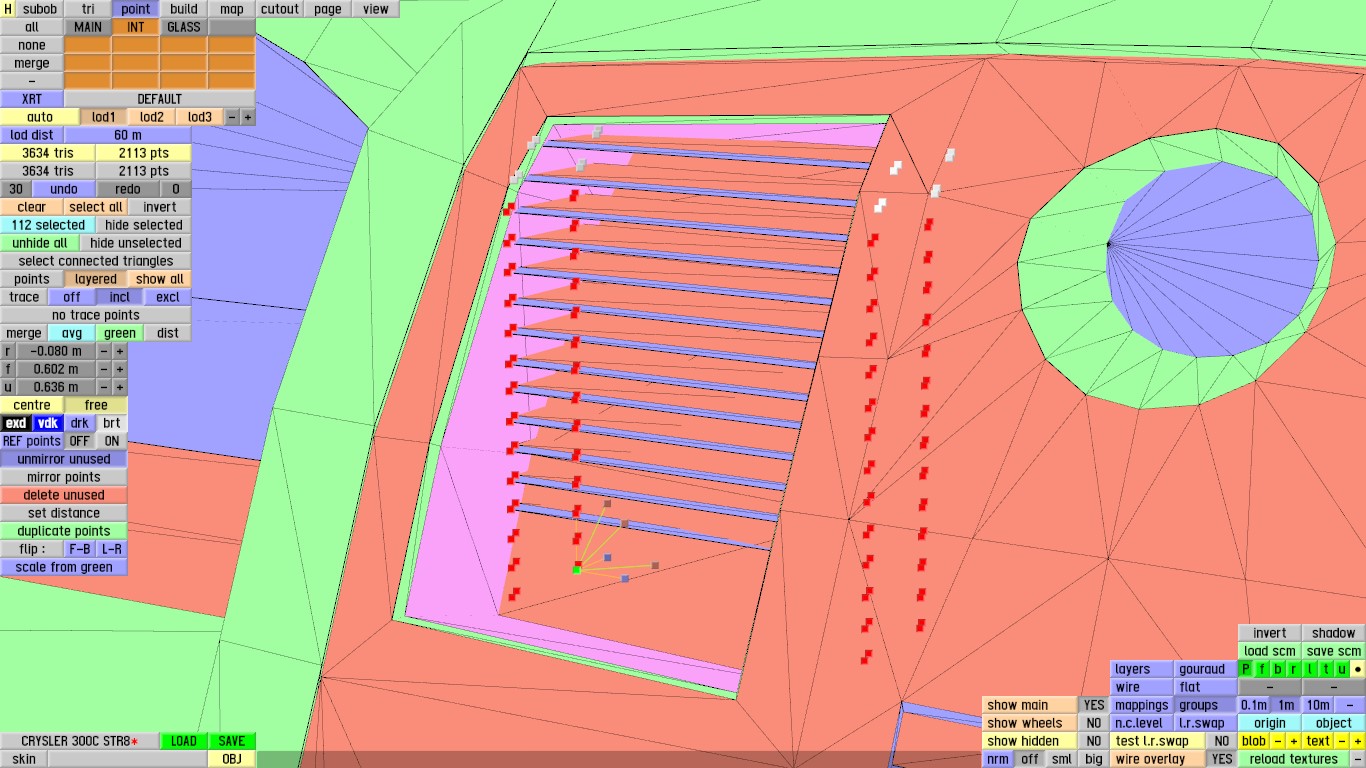
Task: Choose 'show all' points display
Action: 160,279
